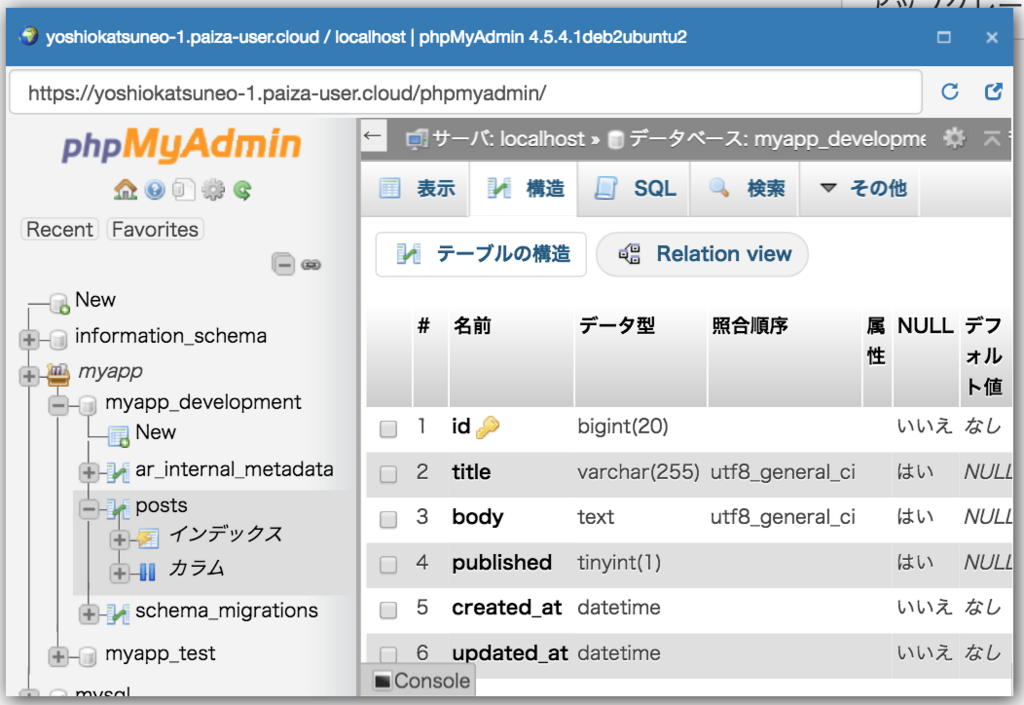The height and width of the screenshot is (705, 1024).
Task: Click the back arrow in breadcrumb bar
Action: coord(373,136)
